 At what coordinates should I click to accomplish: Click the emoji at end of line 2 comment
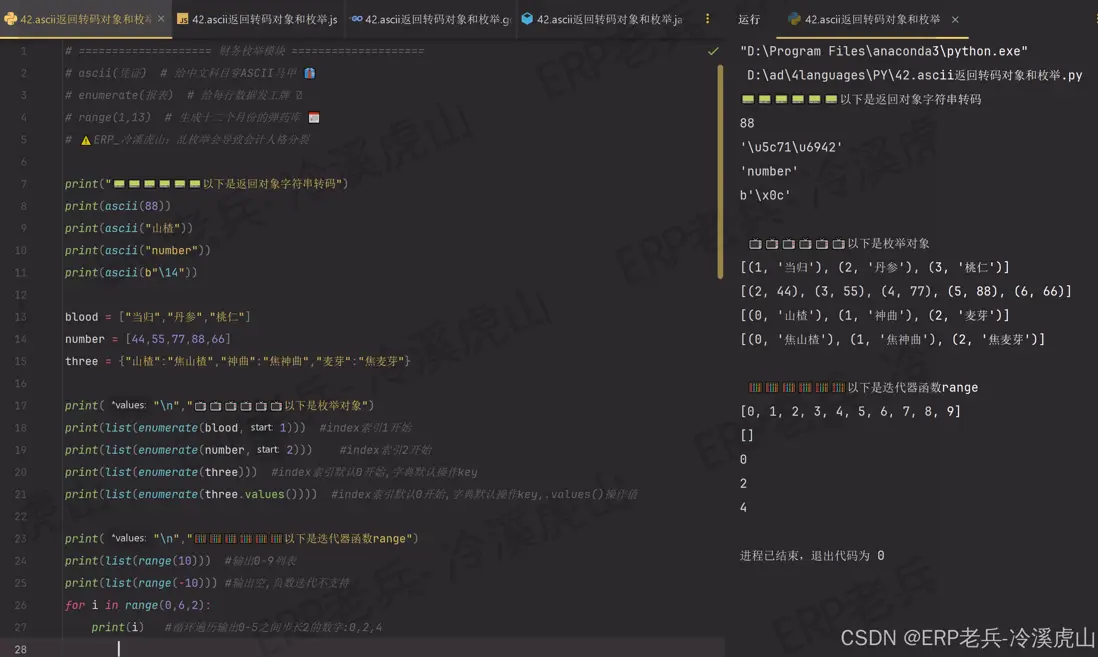[x=310, y=73]
